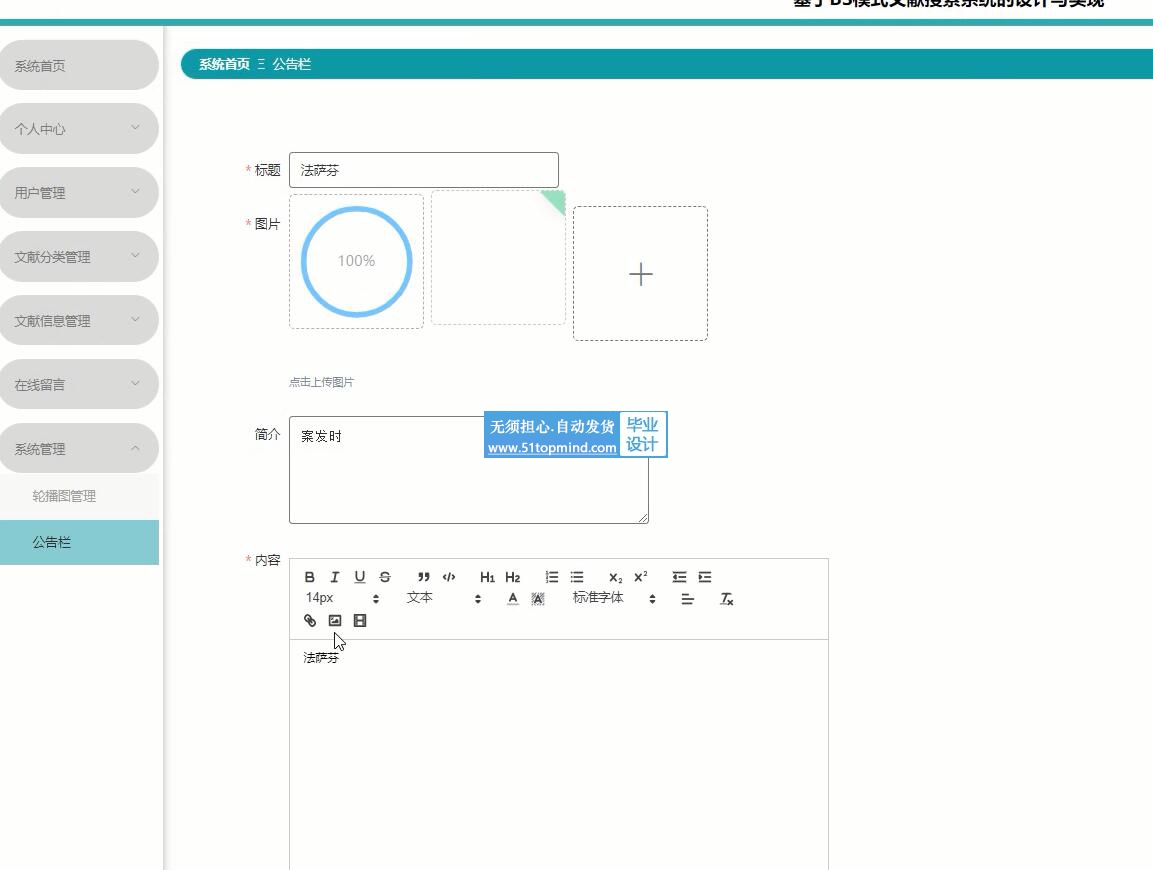1153x870 pixels.
Task: Pick a text color in the editor
Action: 513,599
